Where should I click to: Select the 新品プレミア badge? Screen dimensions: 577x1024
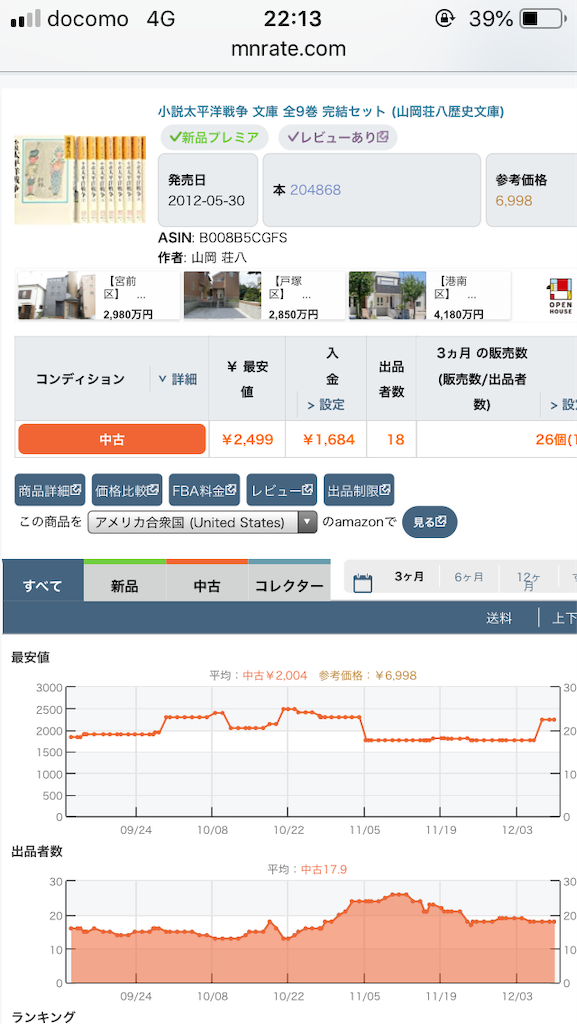pyautogui.click(x=214, y=137)
